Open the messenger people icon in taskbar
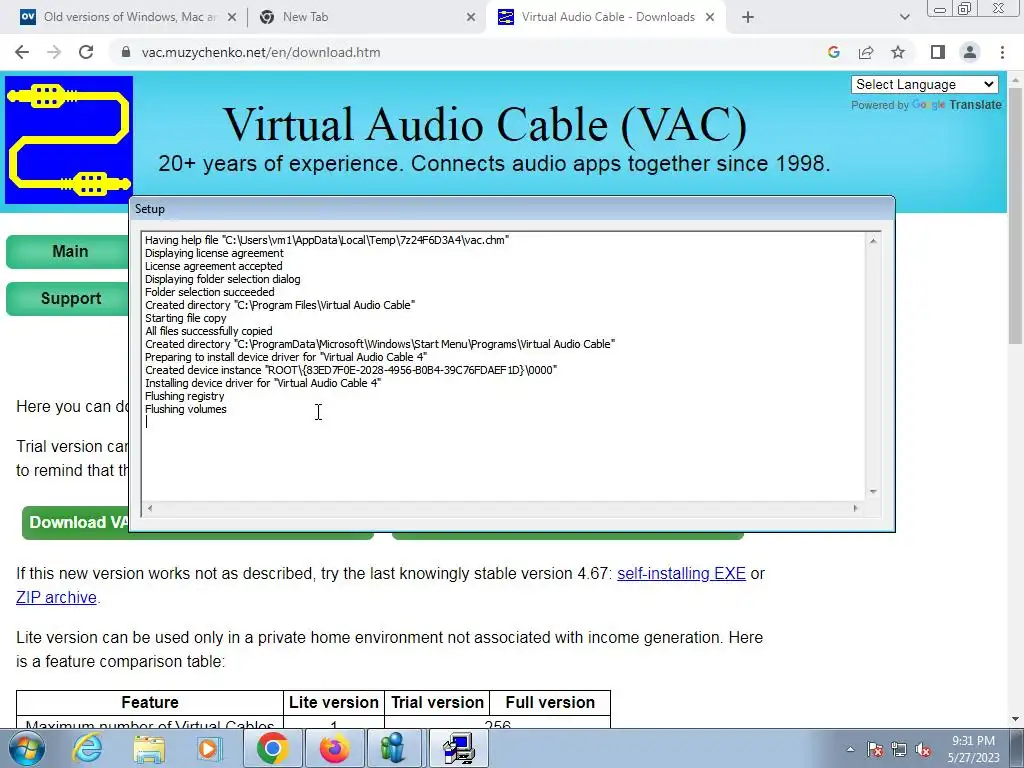The height and width of the screenshot is (768, 1024). tap(394, 748)
